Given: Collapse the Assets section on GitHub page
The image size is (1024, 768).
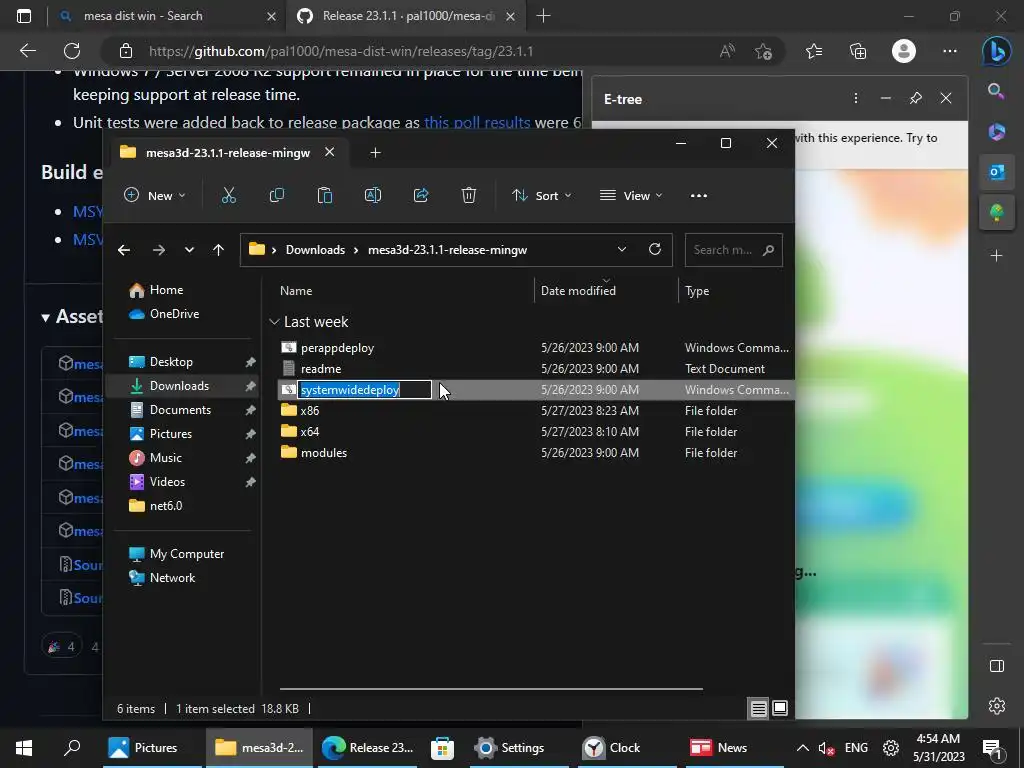Looking at the screenshot, I should 45,318.
